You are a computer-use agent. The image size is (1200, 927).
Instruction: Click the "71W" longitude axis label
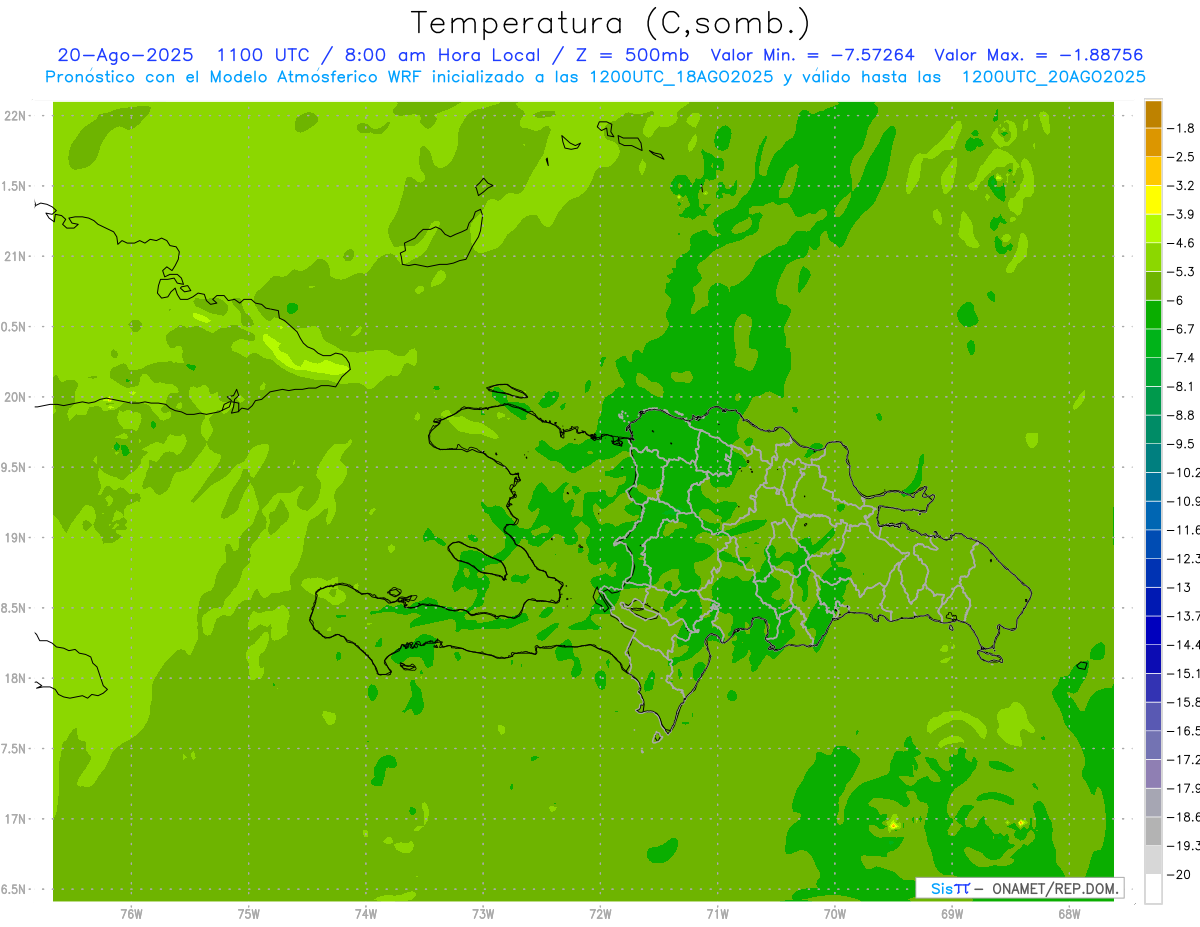click(x=717, y=914)
